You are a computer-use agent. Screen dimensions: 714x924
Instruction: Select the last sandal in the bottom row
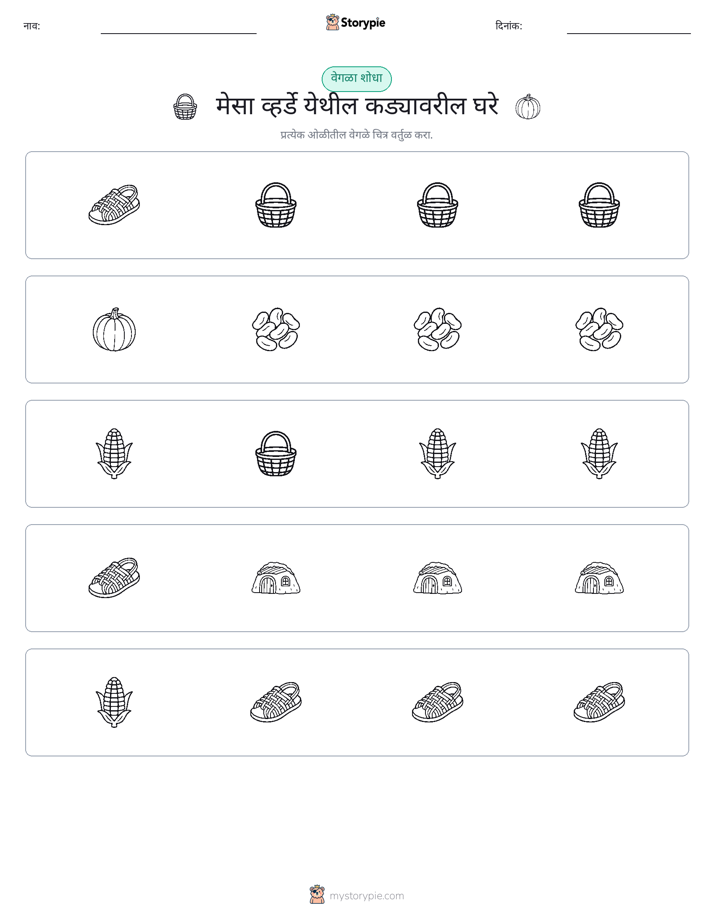coord(599,702)
